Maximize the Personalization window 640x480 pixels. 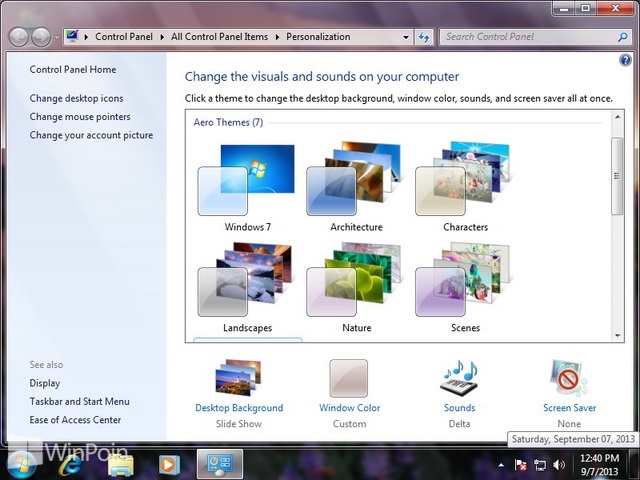[x=585, y=8]
